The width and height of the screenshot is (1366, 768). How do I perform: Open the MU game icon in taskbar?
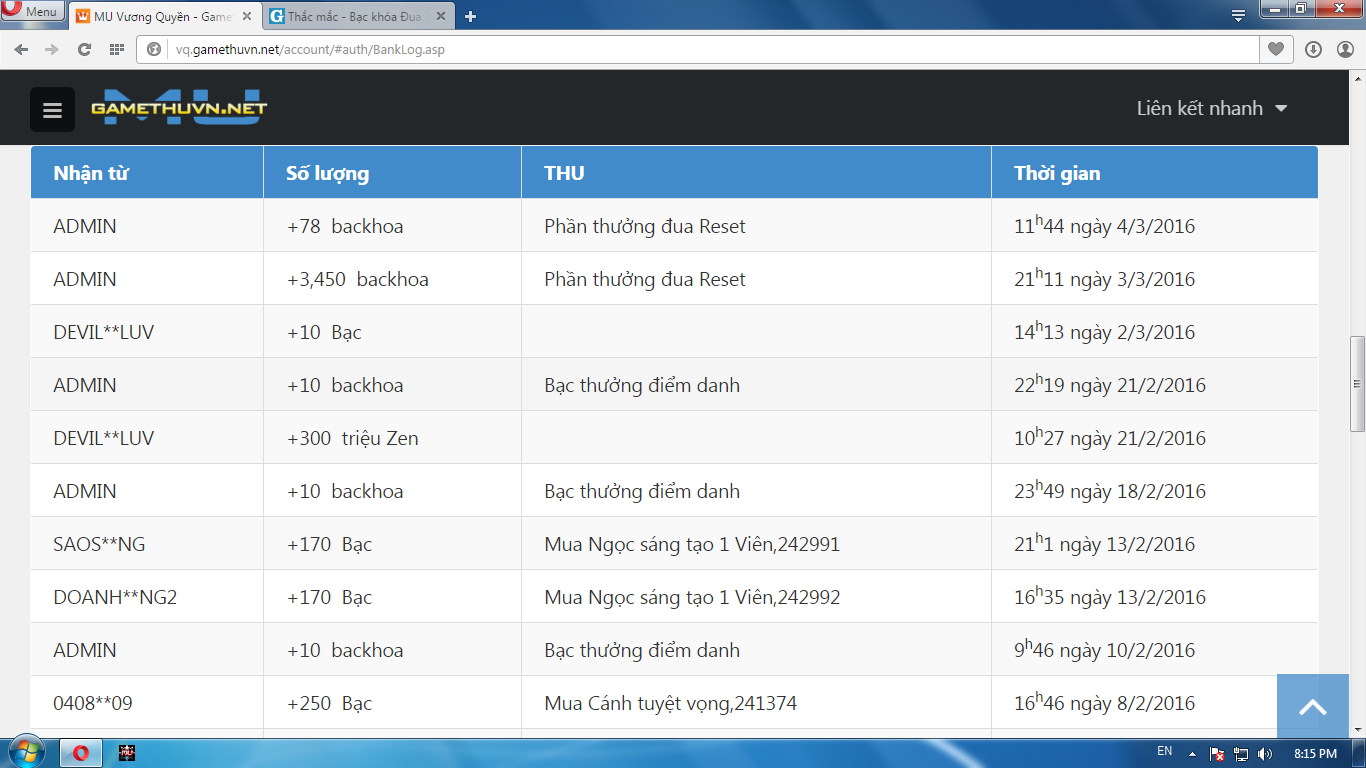(127, 753)
